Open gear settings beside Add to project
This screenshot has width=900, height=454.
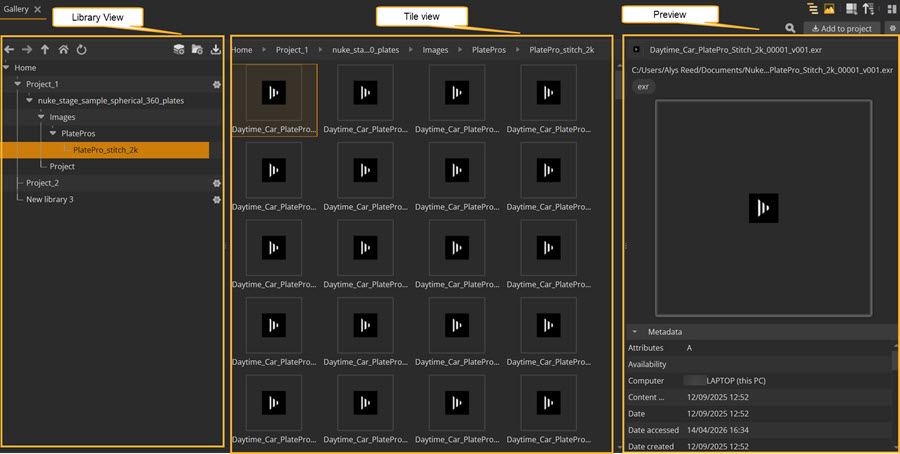pyautogui.click(x=892, y=28)
